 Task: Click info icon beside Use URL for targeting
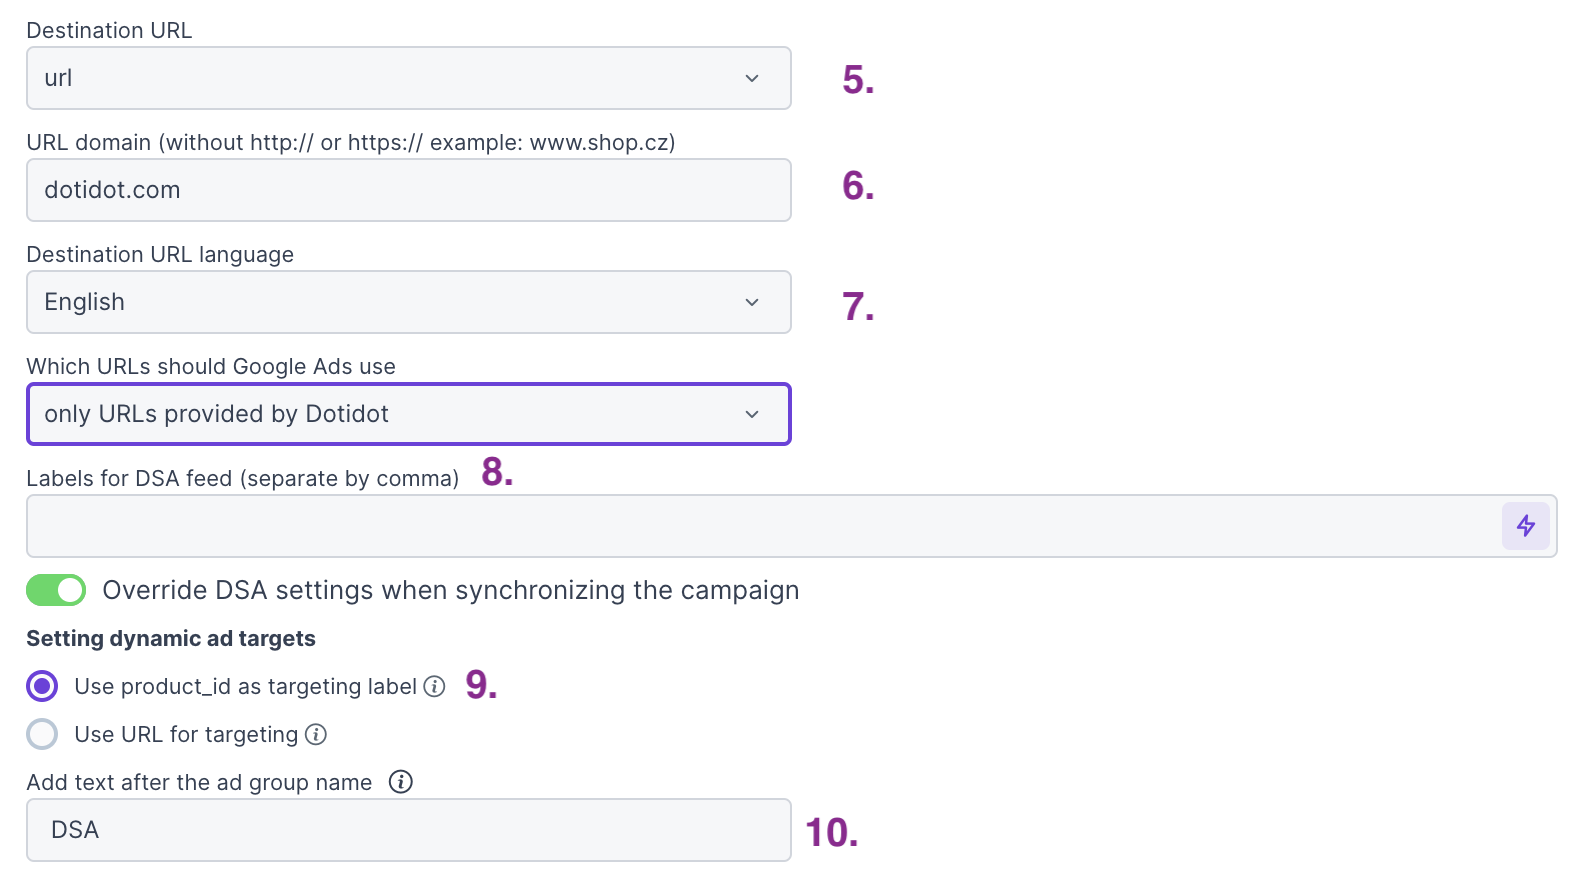click(x=316, y=734)
